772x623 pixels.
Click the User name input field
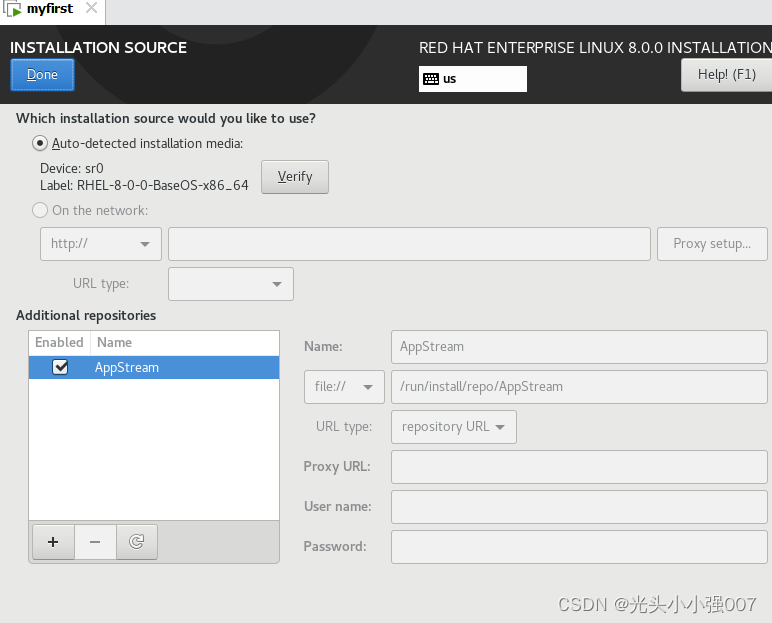click(579, 506)
